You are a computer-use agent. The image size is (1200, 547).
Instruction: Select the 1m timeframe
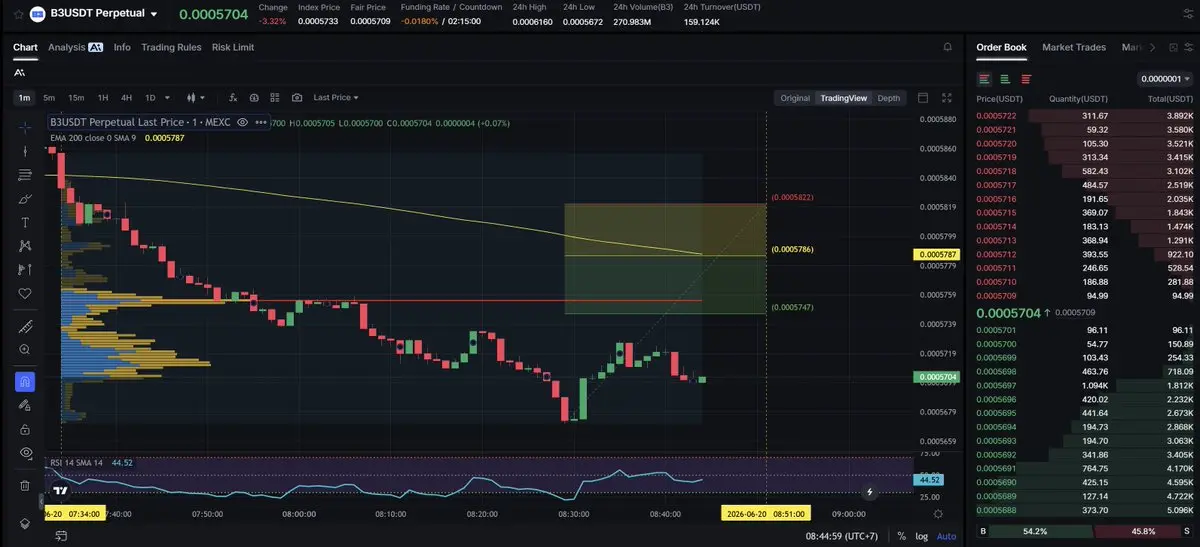[x=24, y=98]
